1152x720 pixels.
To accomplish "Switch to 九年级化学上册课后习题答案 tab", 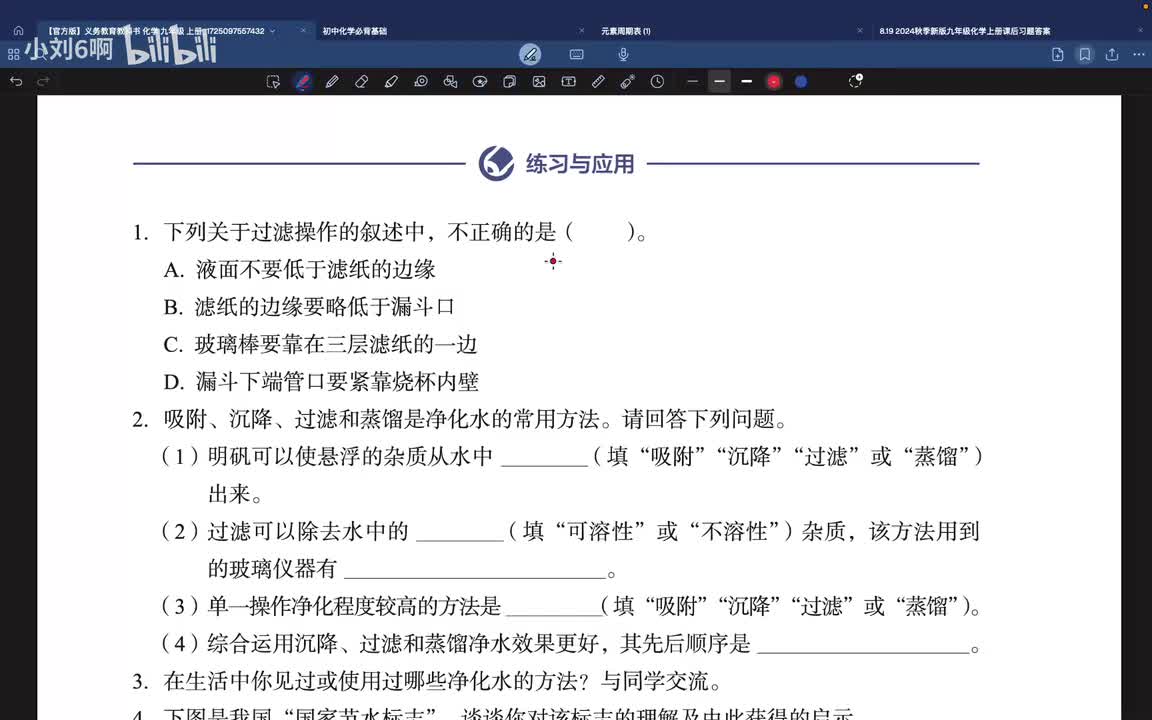I will point(965,31).
